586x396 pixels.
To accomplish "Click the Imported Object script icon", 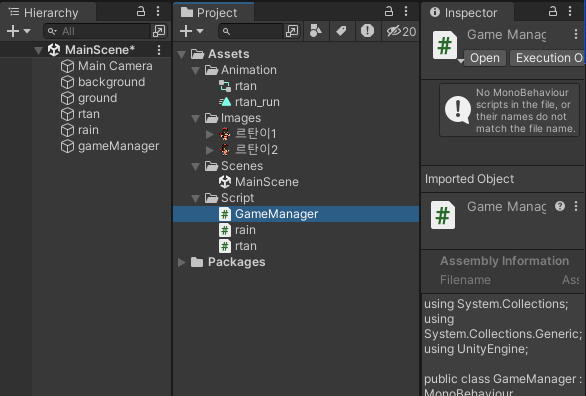I will (443, 216).
